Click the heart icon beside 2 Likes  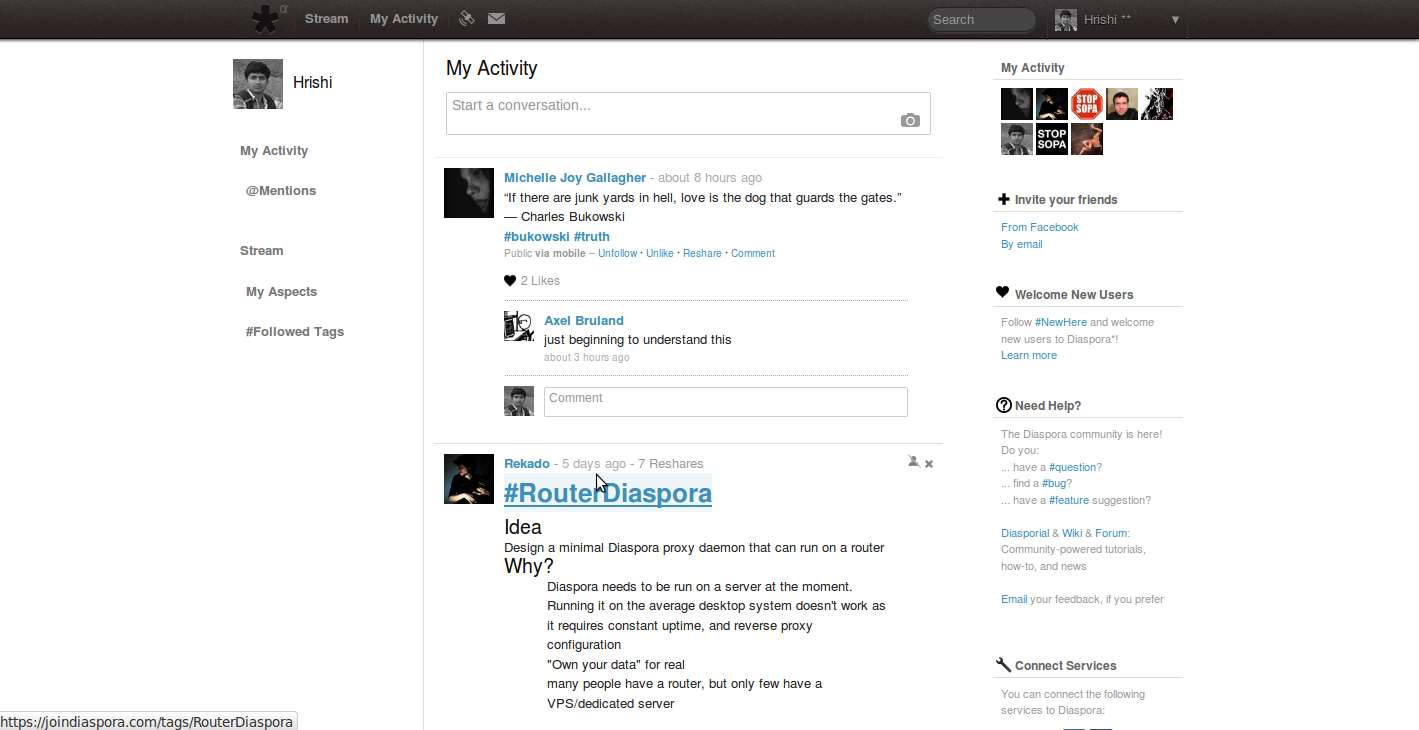click(510, 281)
